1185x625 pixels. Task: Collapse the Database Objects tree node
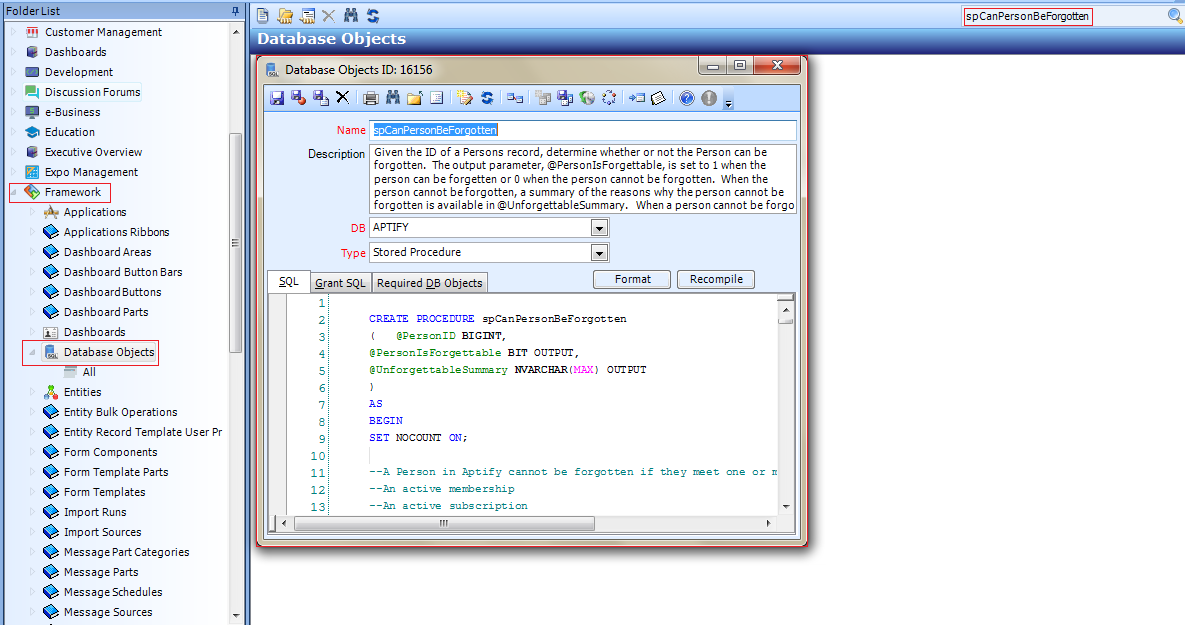point(32,352)
